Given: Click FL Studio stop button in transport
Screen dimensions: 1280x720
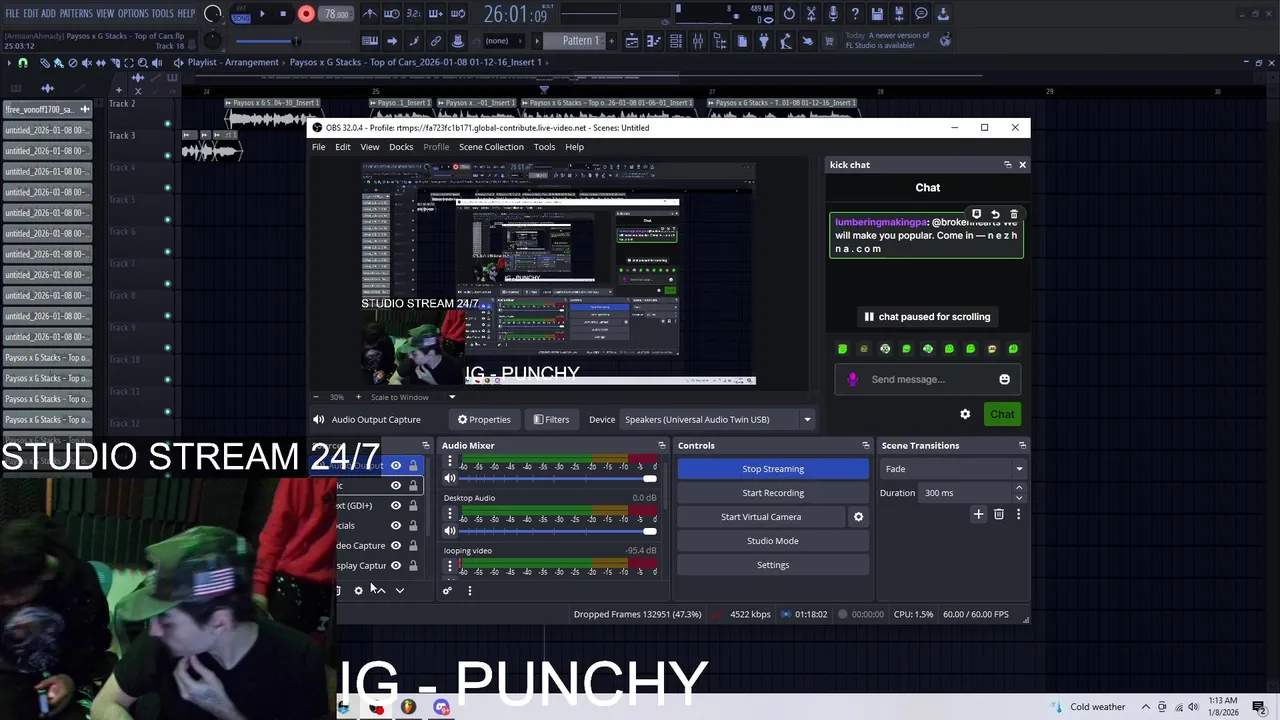Looking at the screenshot, I should (283, 14).
